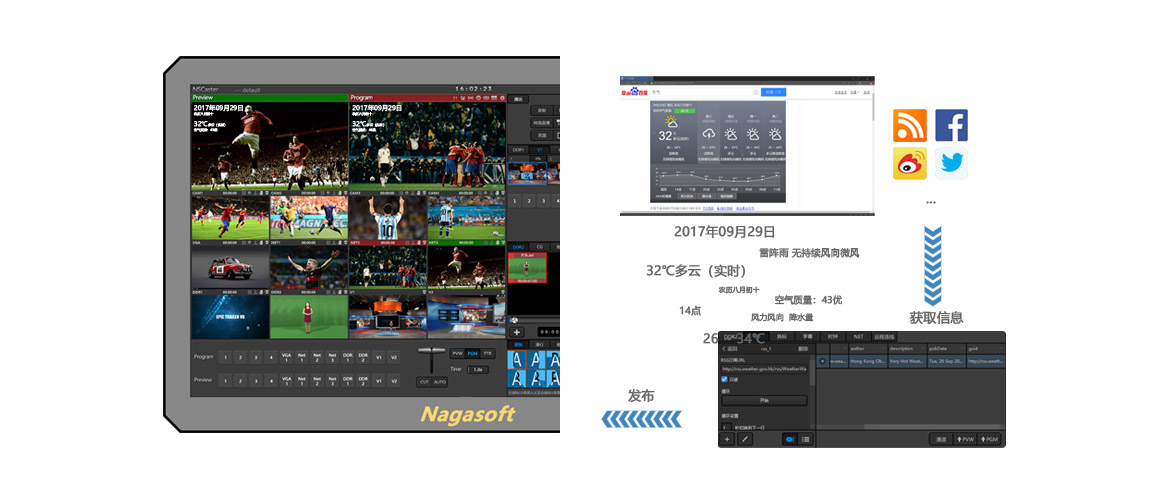Click the Weibo icon
Viewport: 1170px width, 500px height.
[910, 163]
